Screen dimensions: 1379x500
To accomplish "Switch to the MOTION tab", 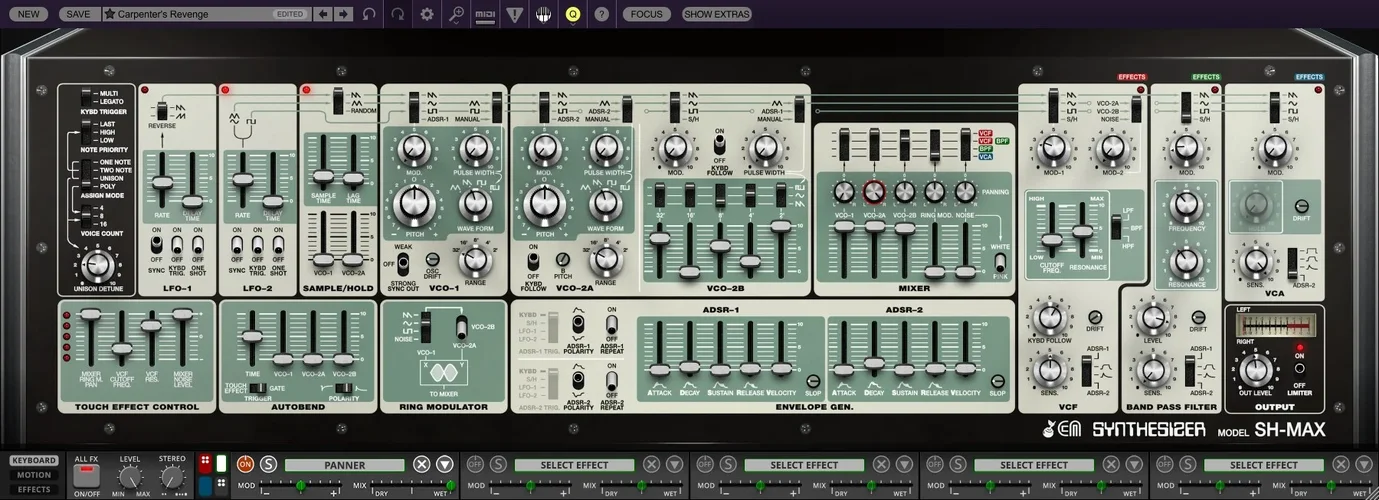I will pyautogui.click(x=33, y=475).
